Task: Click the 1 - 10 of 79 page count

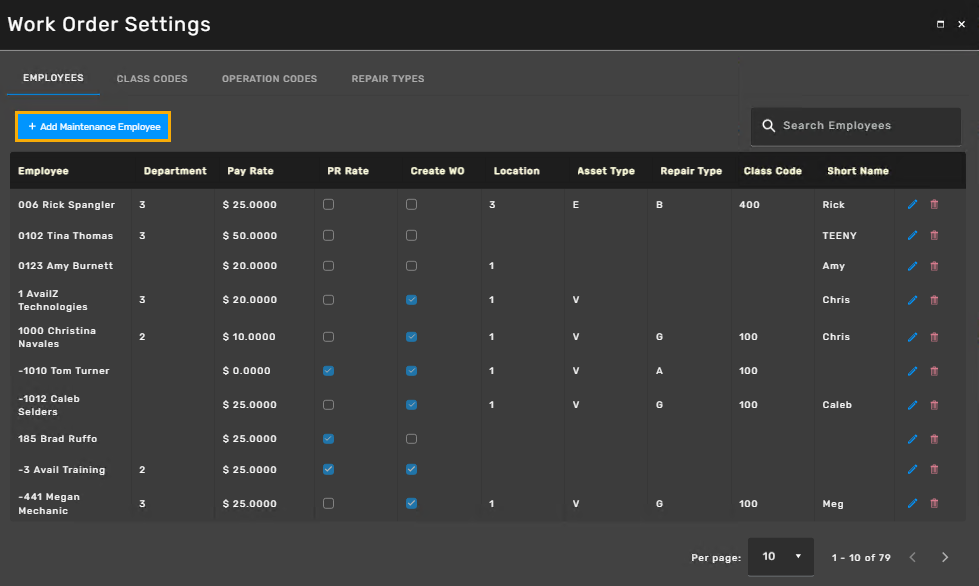Action: click(x=861, y=557)
